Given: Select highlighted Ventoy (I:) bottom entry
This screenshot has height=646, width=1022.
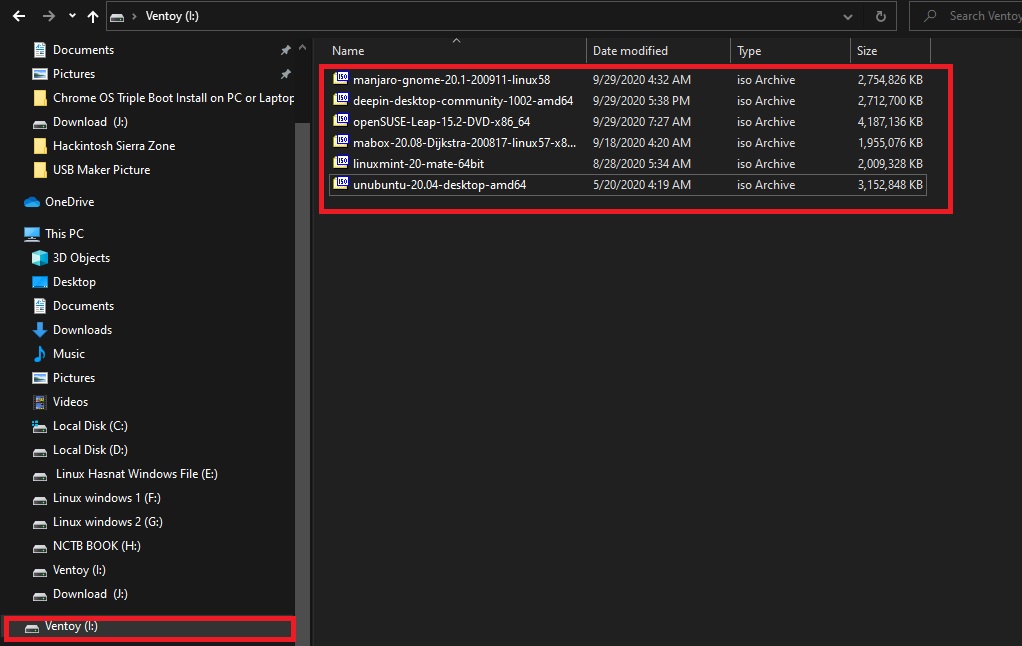Looking at the screenshot, I should click(149, 628).
